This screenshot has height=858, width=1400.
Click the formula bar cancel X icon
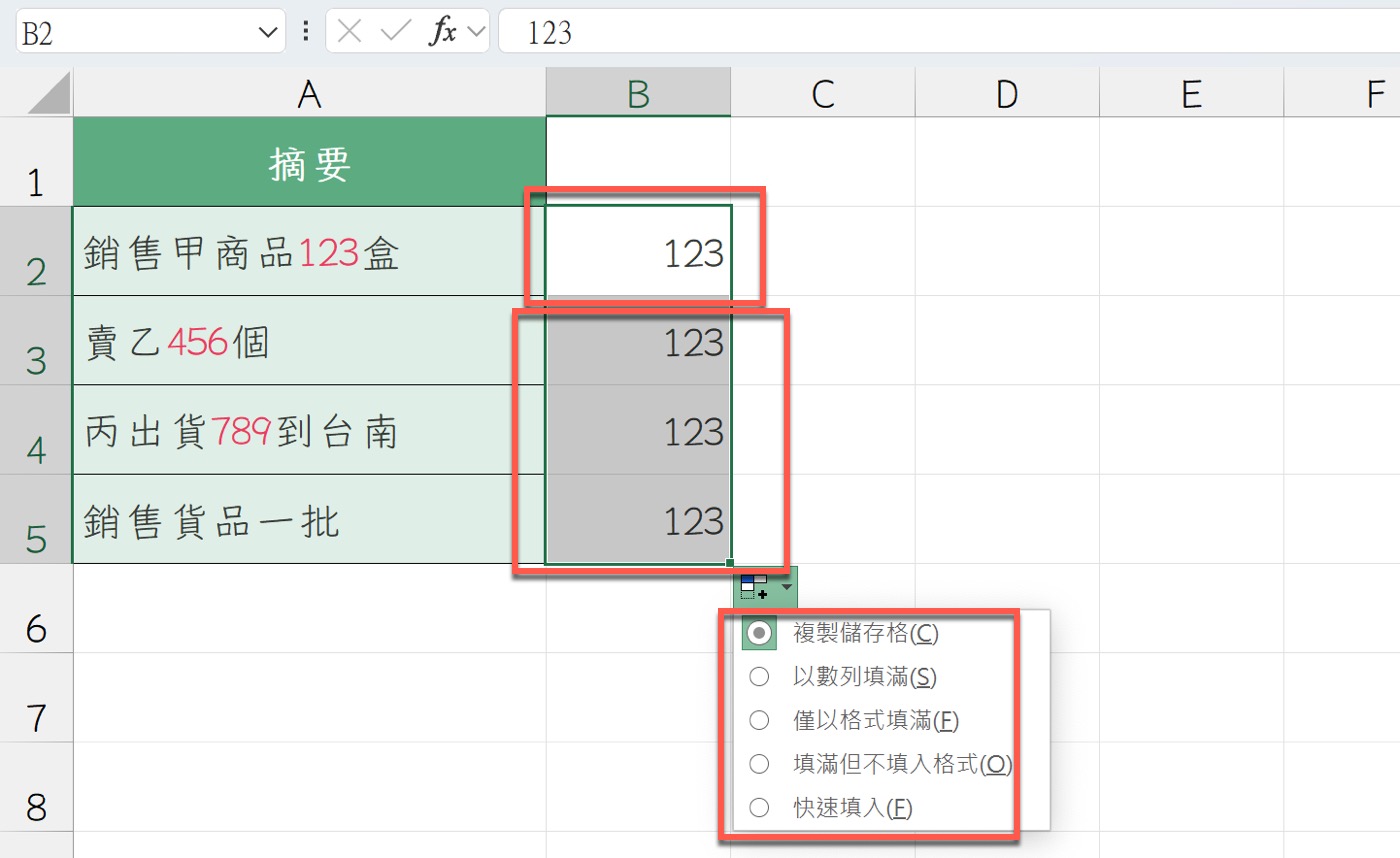(x=349, y=32)
